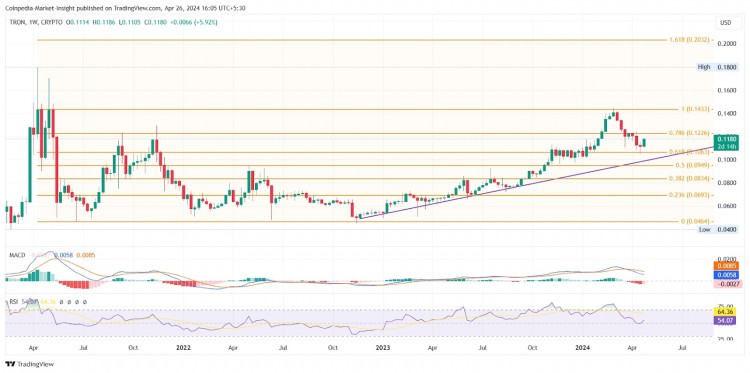
Task: Select the 0.236 (0.0693) Fibonacci label
Action: (689, 195)
